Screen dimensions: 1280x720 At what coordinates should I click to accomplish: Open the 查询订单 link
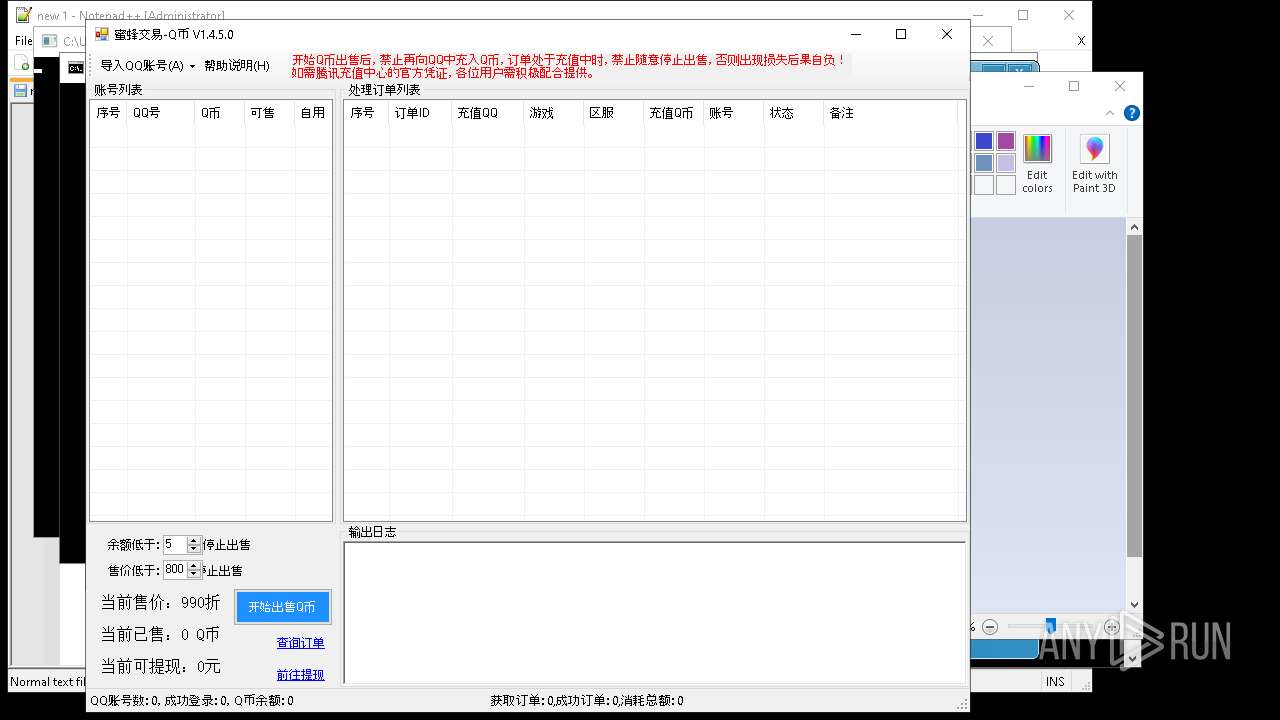coord(300,643)
